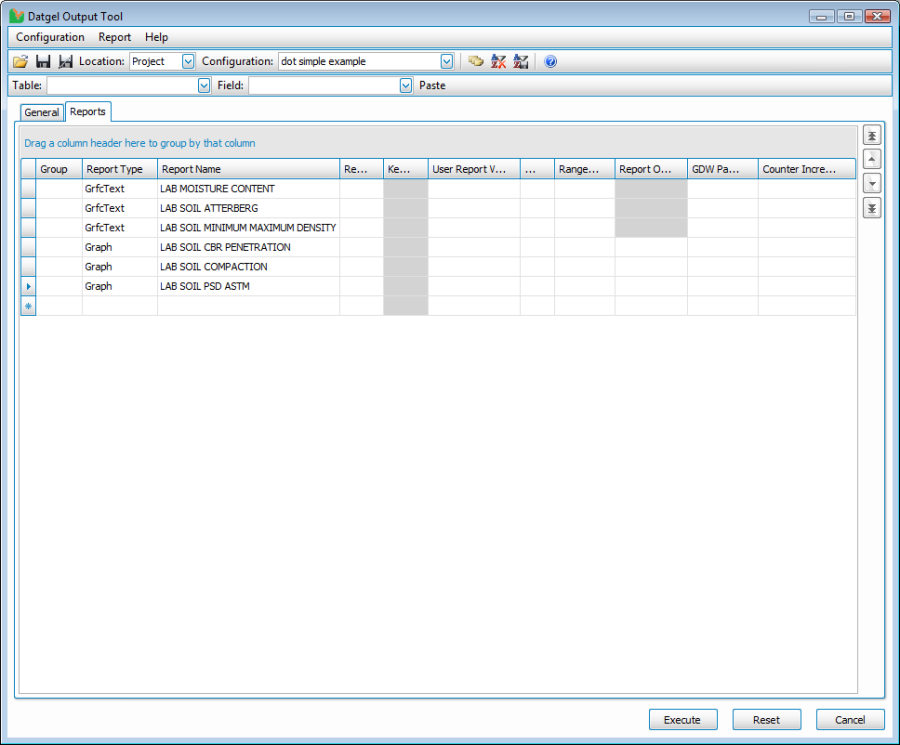Select the LAB SOIL COMPACTION row name
The width and height of the screenshot is (900, 745).
coord(214,267)
